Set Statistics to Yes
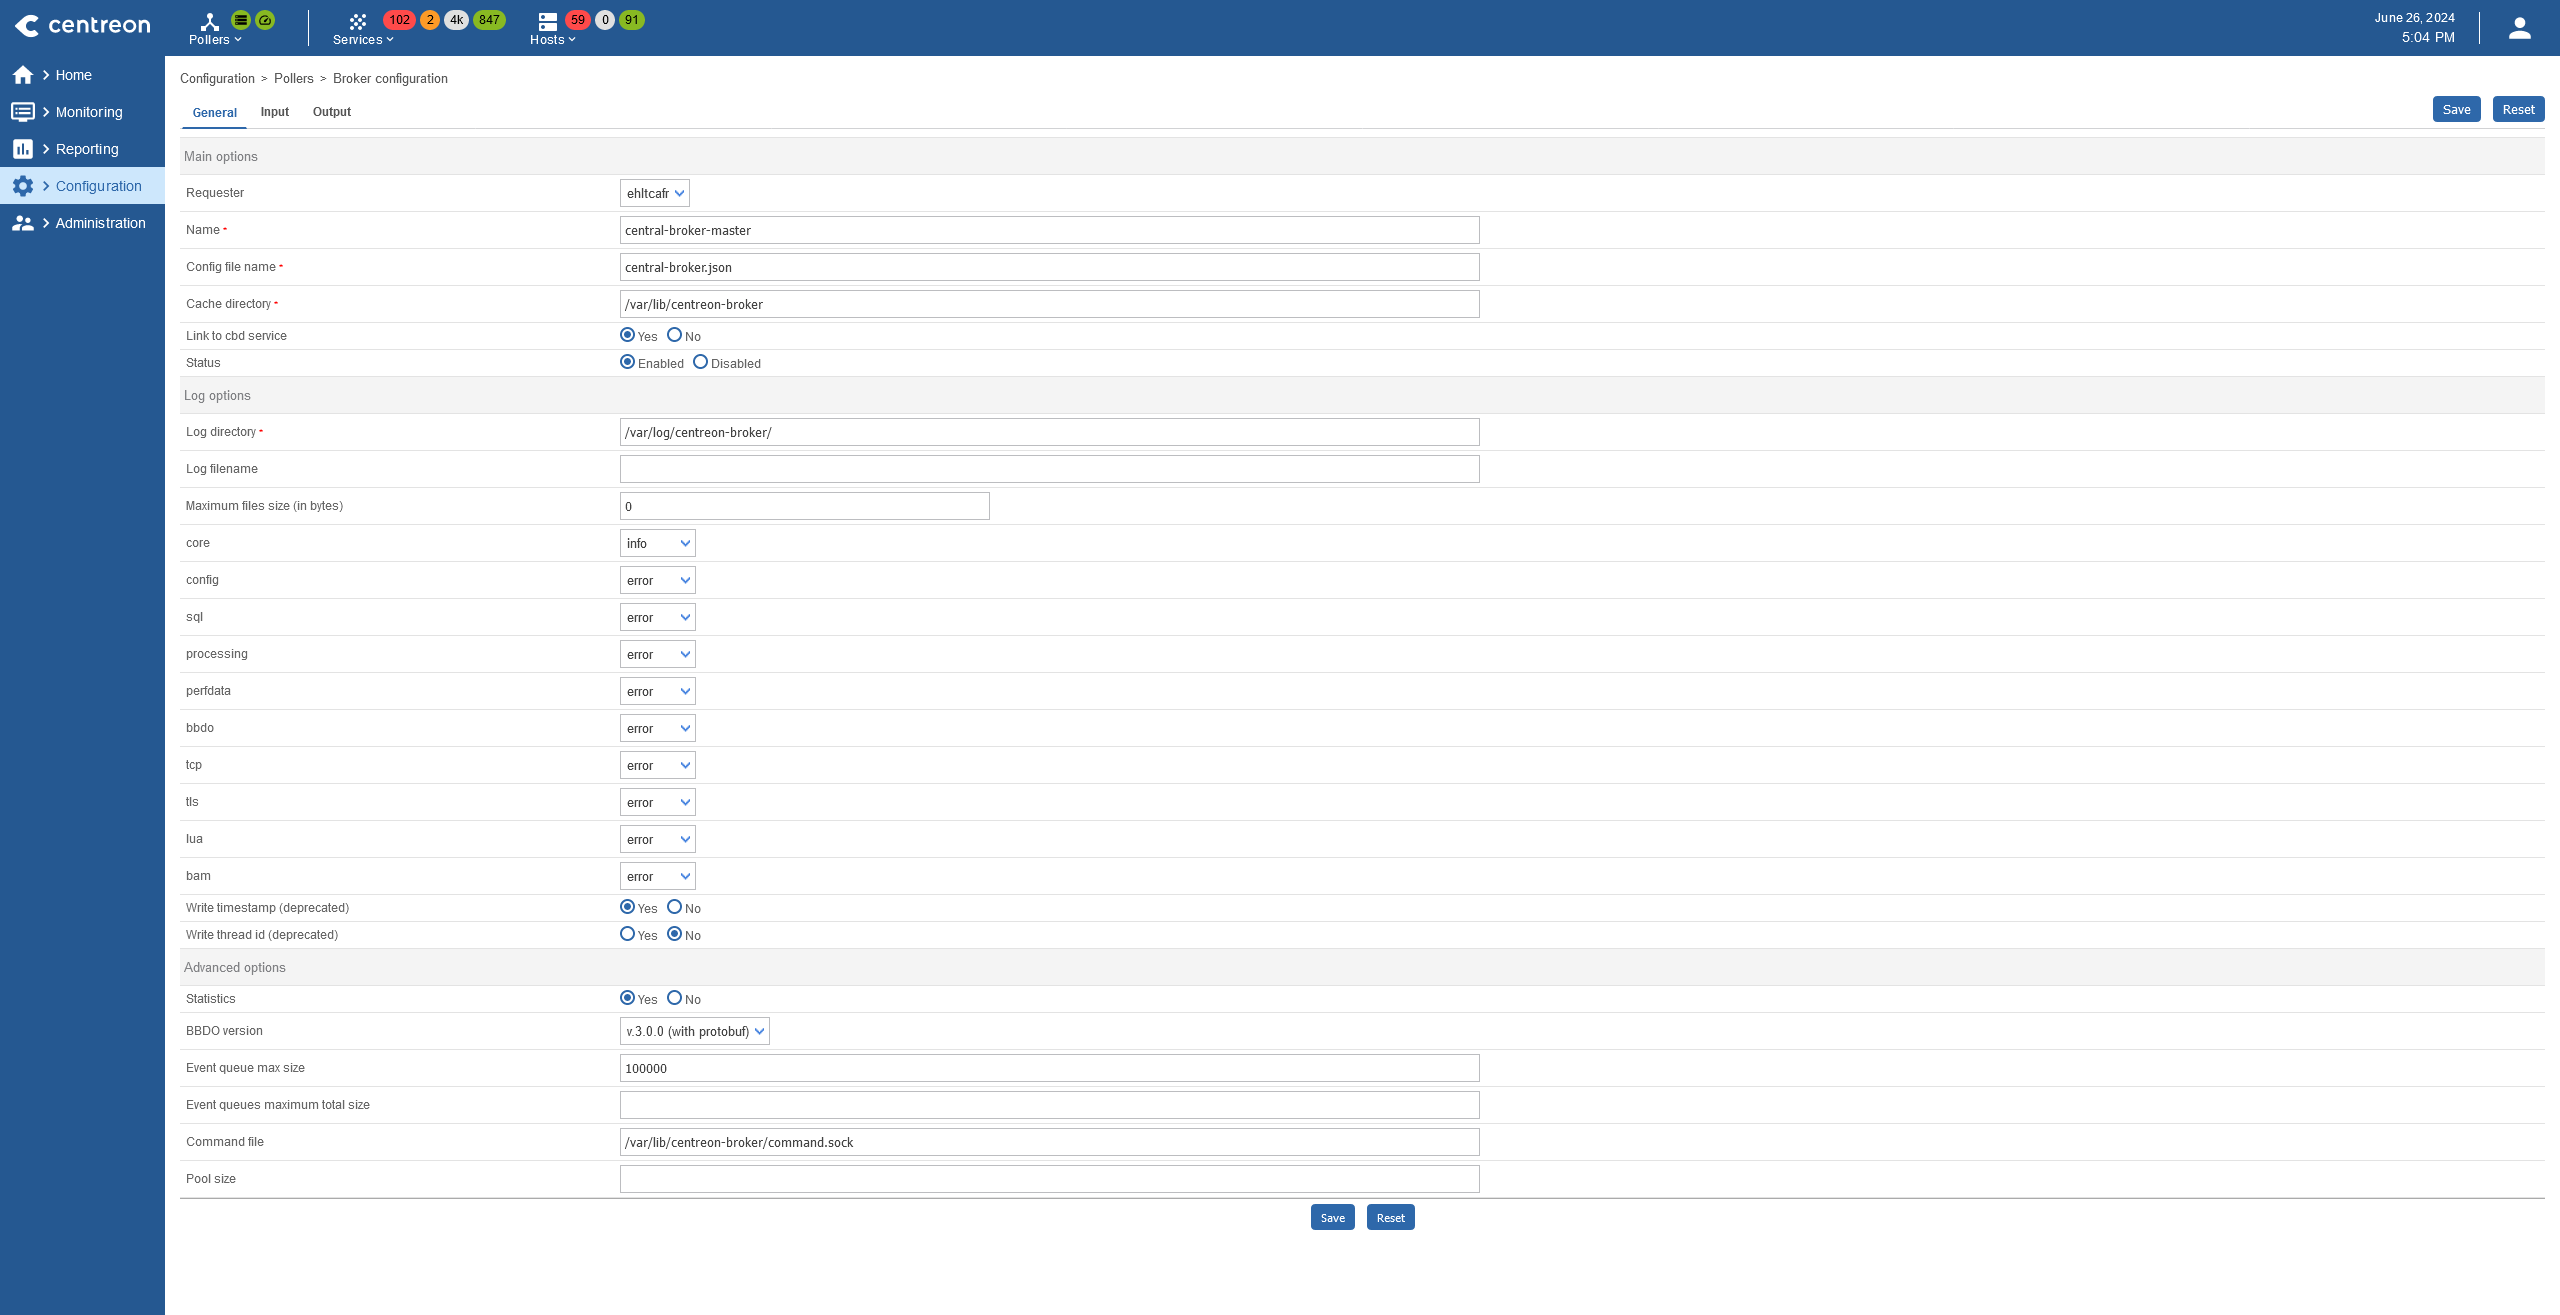 pyautogui.click(x=627, y=998)
